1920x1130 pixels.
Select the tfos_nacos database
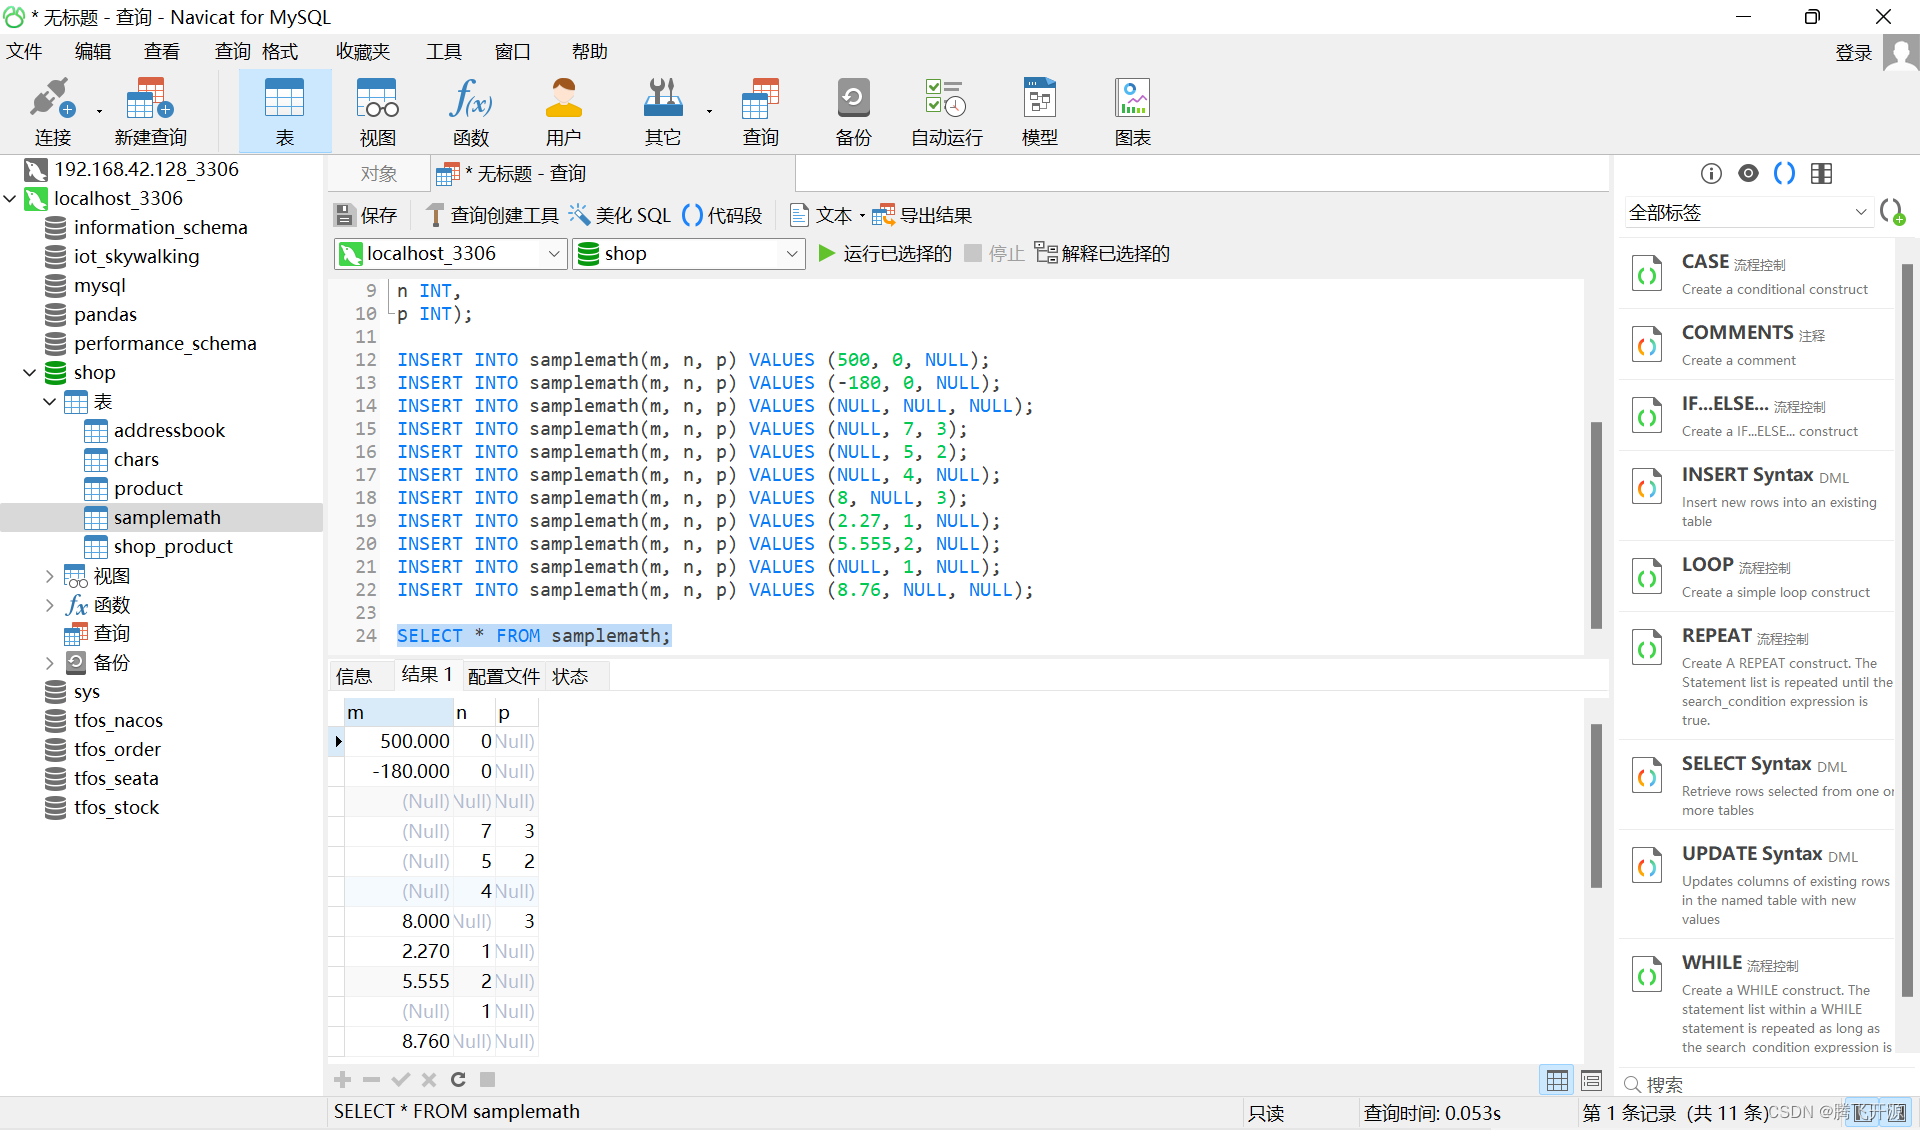click(x=118, y=721)
